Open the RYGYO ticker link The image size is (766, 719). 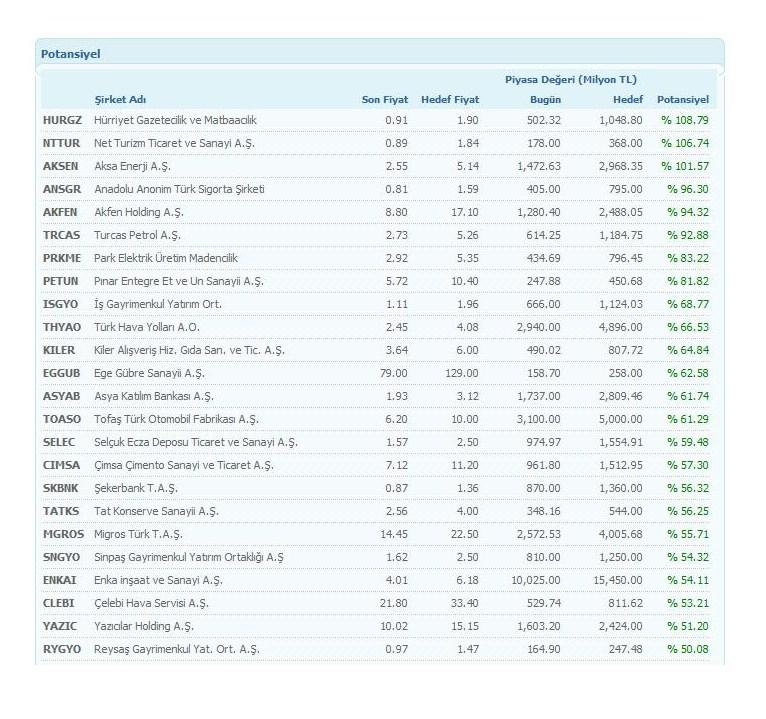coord(62,649)
